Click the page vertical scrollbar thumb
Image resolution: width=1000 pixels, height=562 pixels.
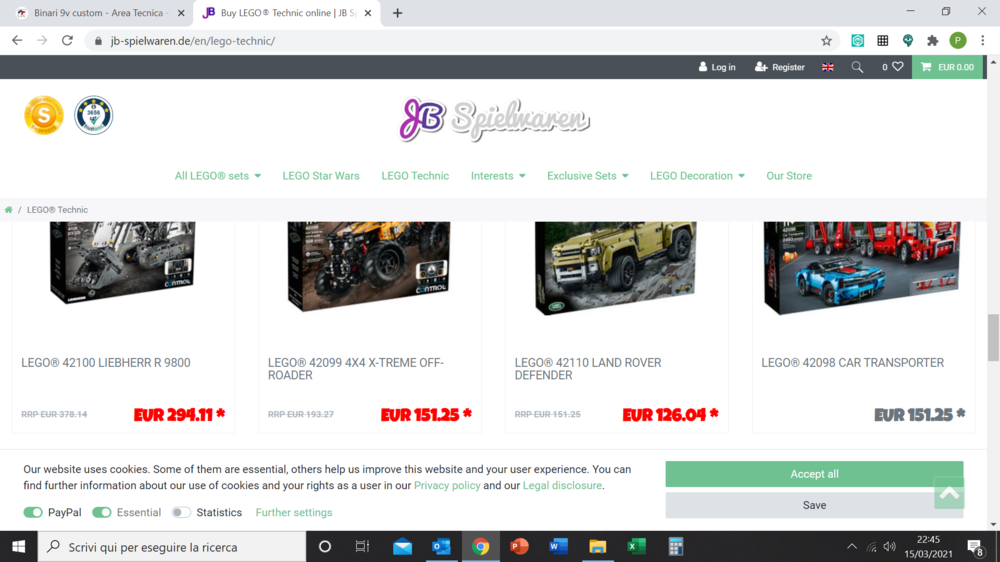pos(993,337)
